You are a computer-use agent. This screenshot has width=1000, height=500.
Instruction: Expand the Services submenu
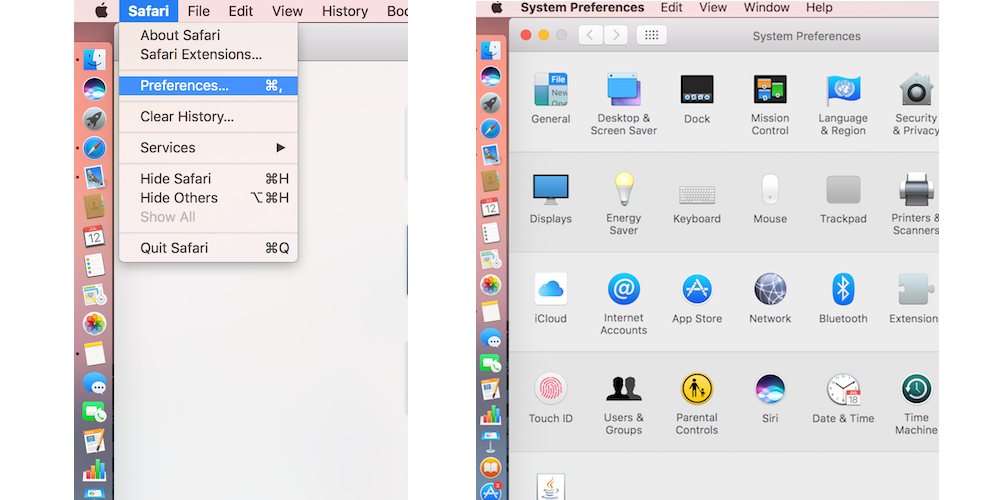point(209,147)
